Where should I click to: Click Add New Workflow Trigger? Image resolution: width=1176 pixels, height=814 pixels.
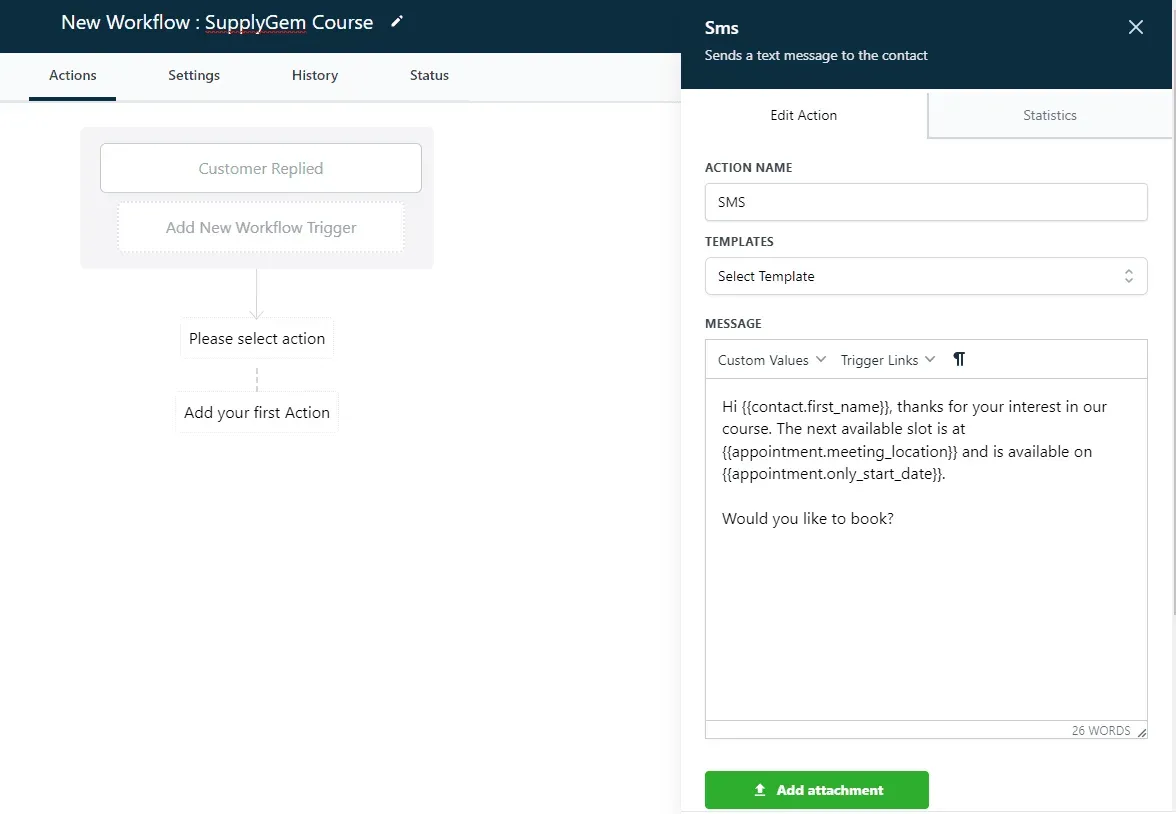pos(261,227)
